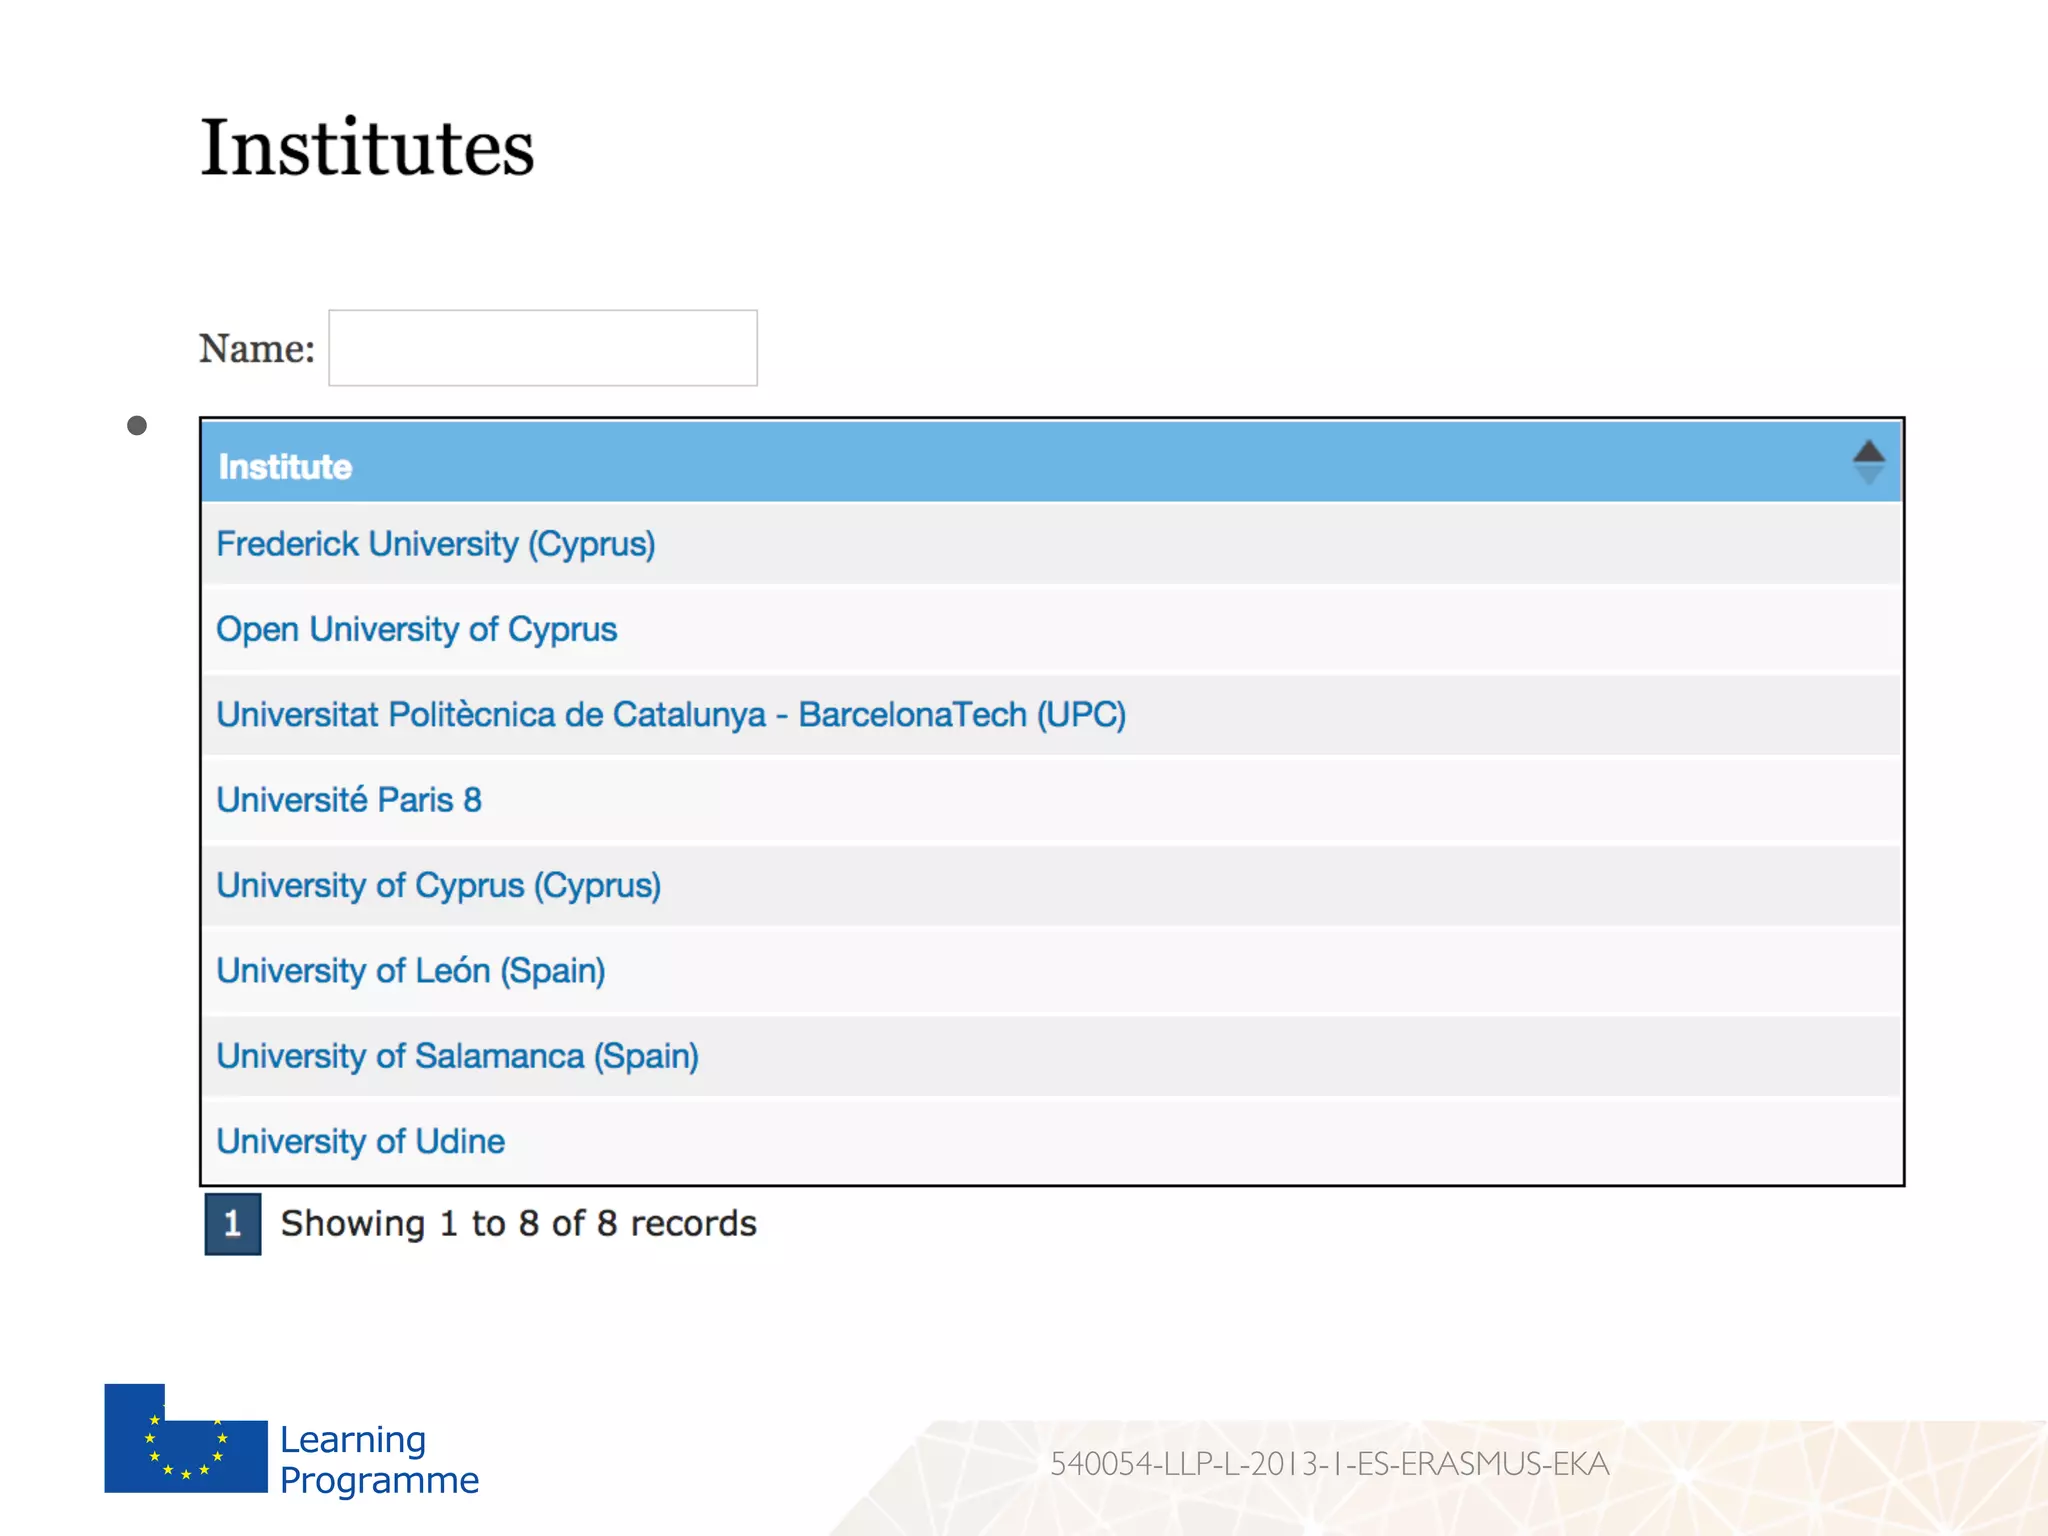This screenshot has height=1536, width=2048.
Task: Open University of León (Spain) link
Action: 411,970
